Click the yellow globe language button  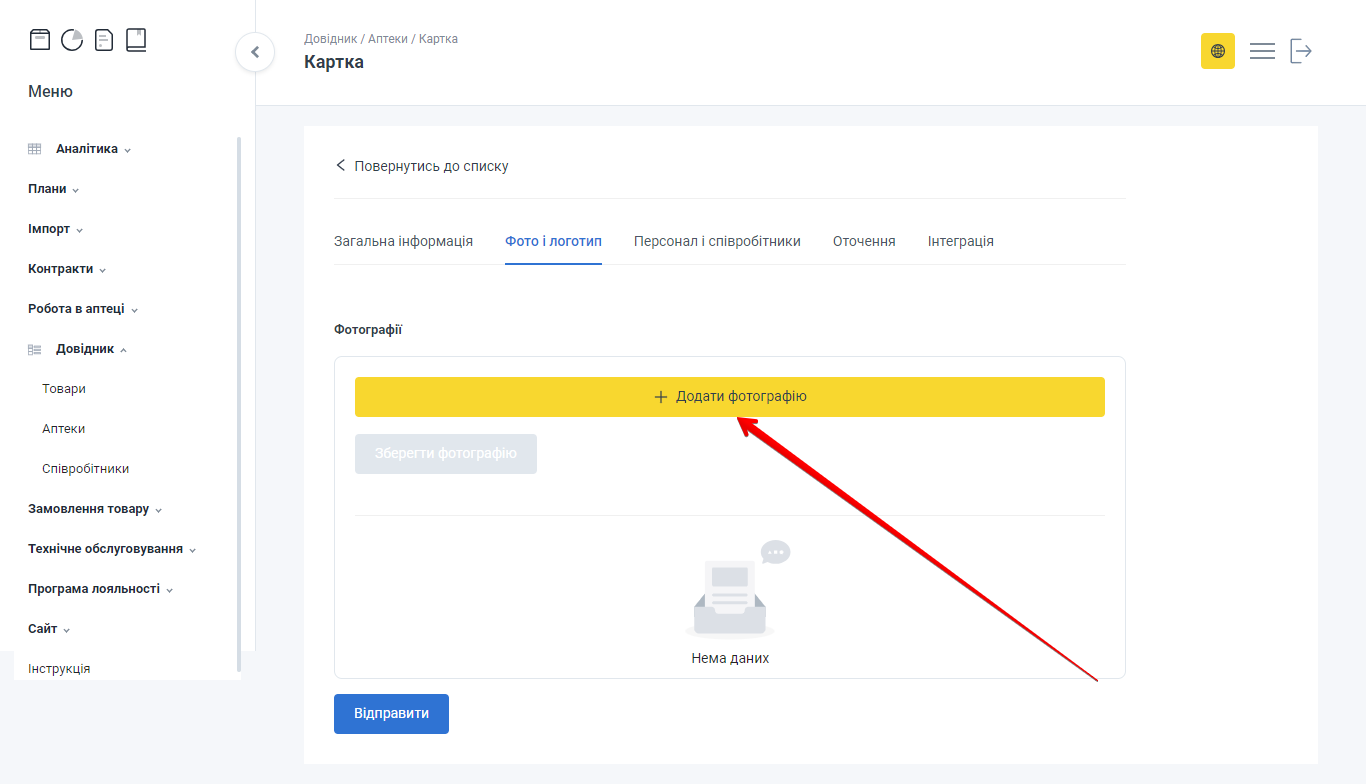click(x=1217, y=51)
